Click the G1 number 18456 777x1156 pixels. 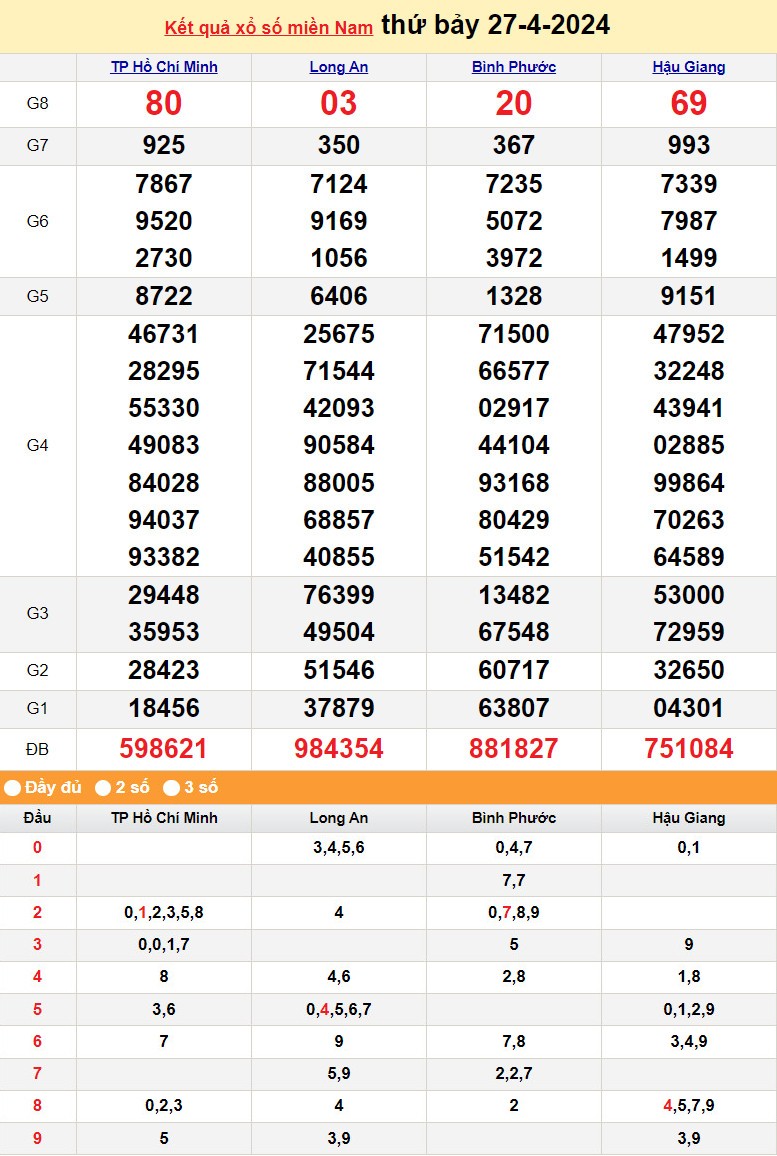164,709
